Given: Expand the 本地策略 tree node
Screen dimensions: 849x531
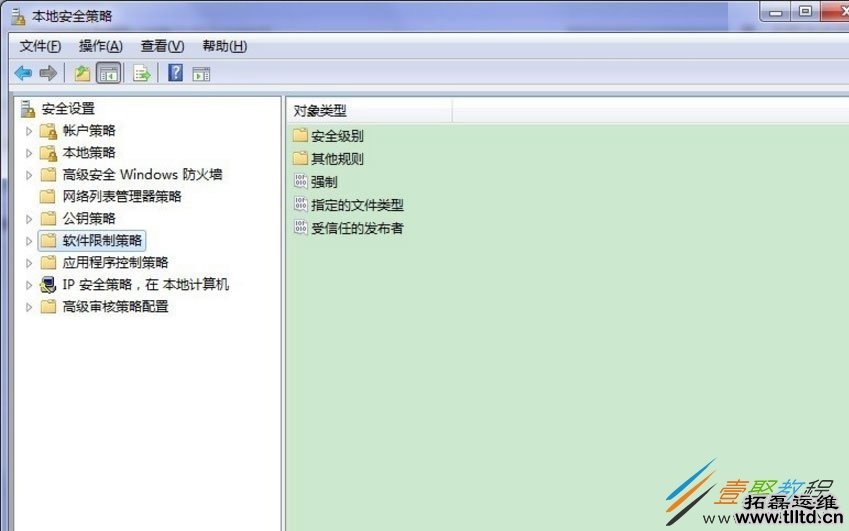Looking at the screenshot, I should [x=29, y=153].
